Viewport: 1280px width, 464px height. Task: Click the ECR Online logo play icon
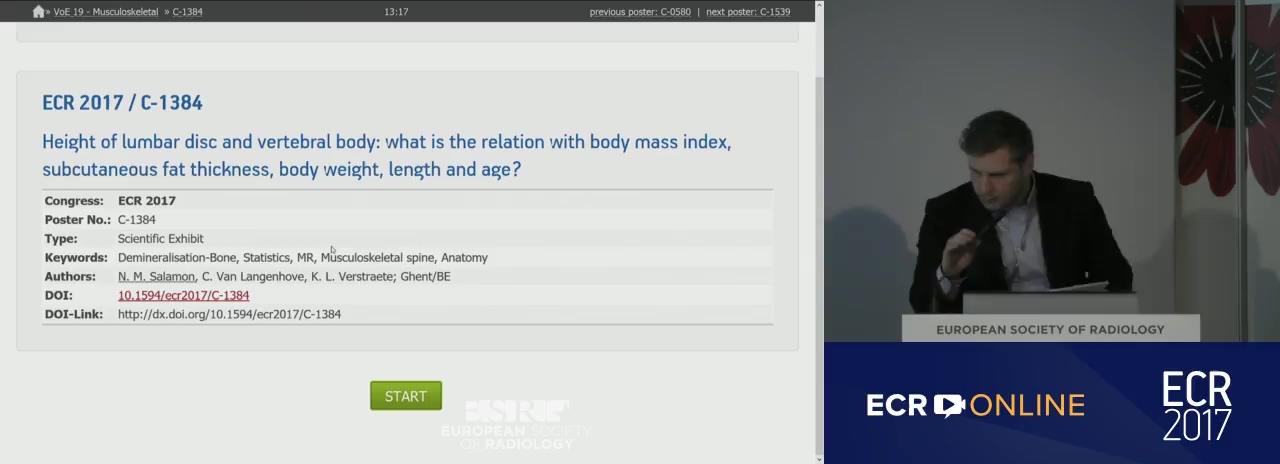pos(949,405)
